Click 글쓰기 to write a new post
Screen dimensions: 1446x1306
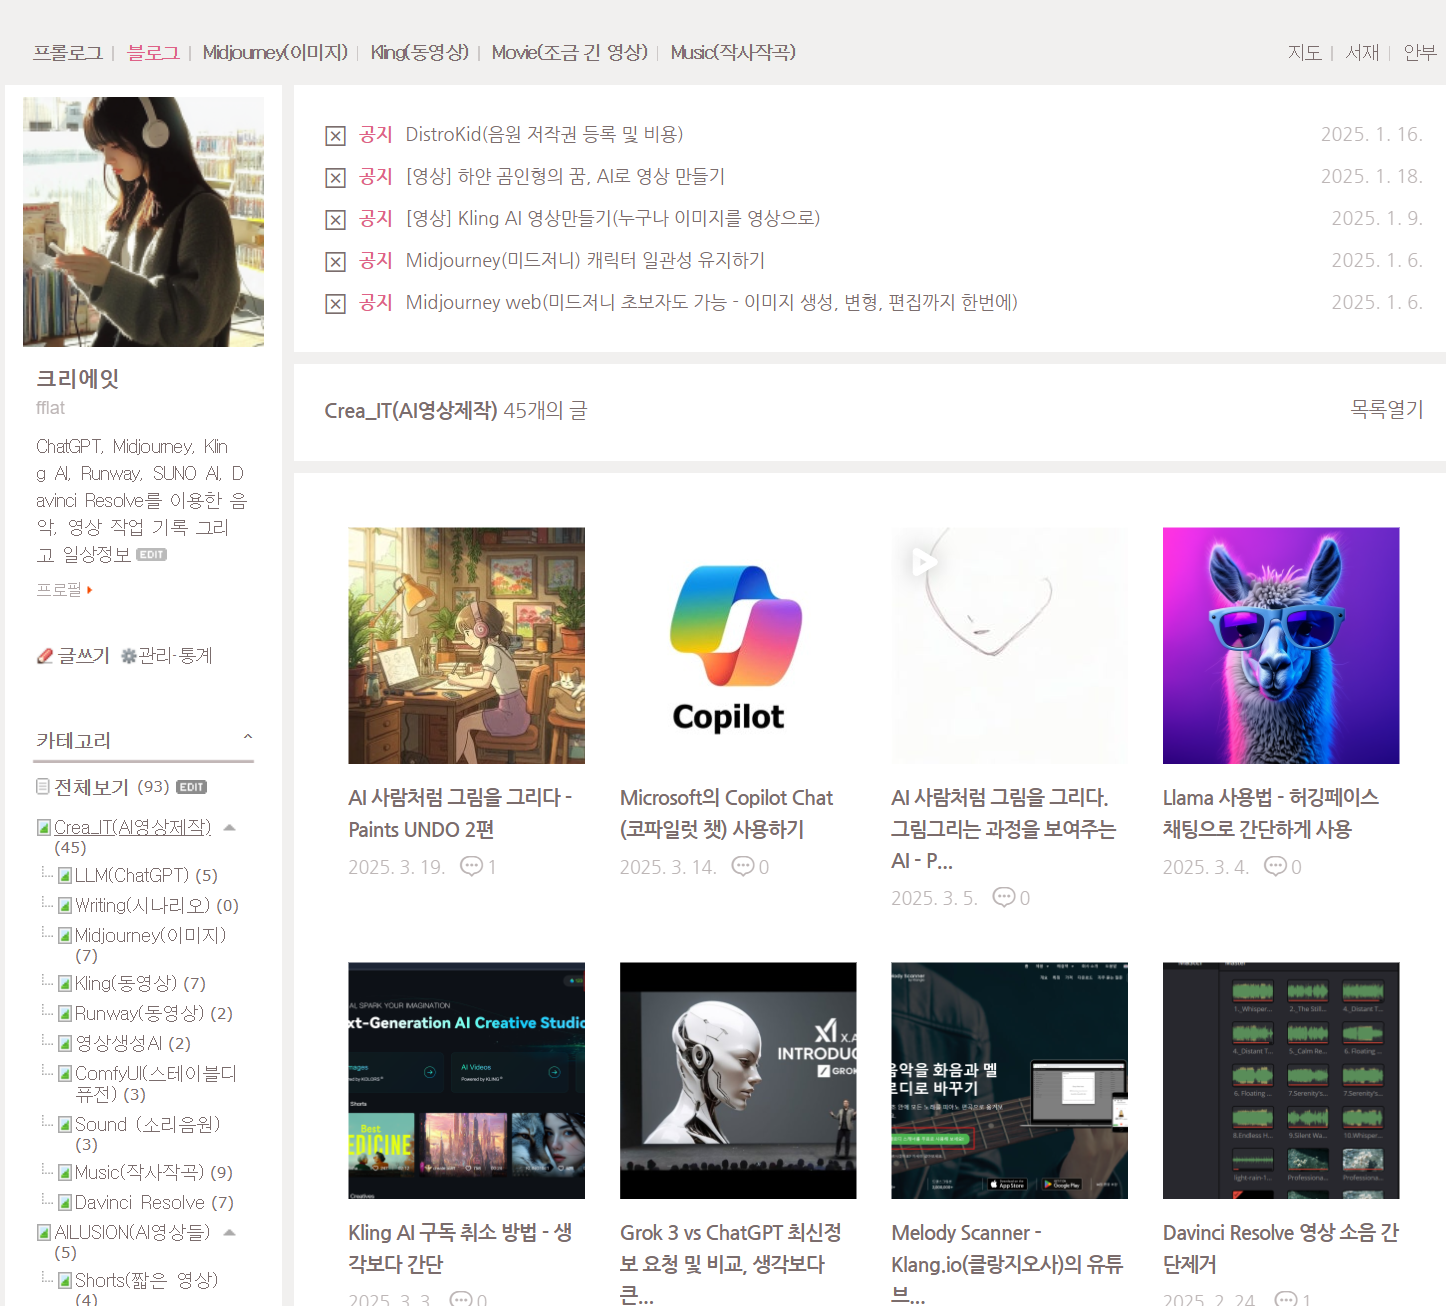(83, 656)
